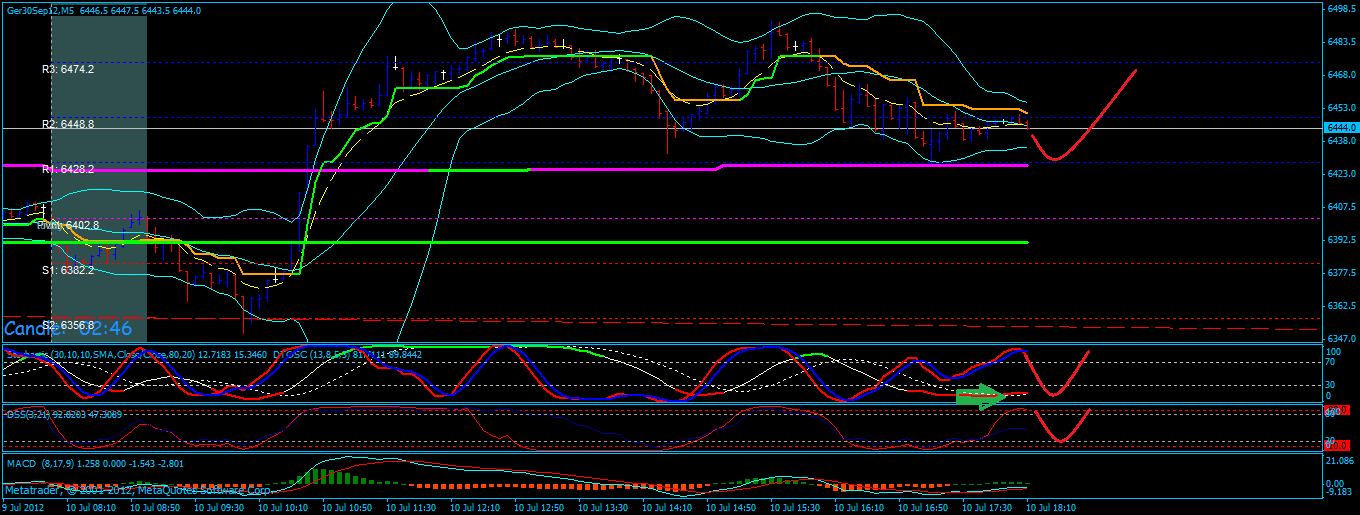
Task: Click the stochastic scale value 100
Action: point(1333,352)
